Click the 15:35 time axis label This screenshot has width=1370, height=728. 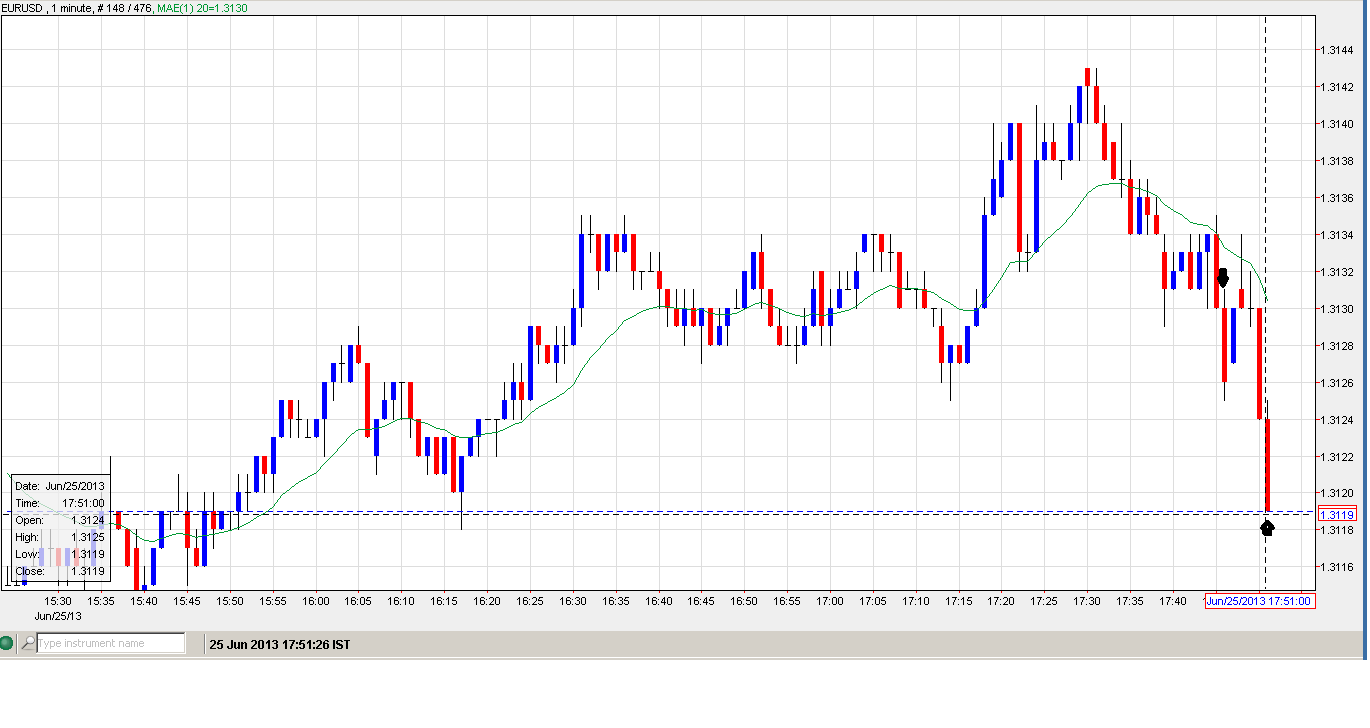click(x=101, y=601)
